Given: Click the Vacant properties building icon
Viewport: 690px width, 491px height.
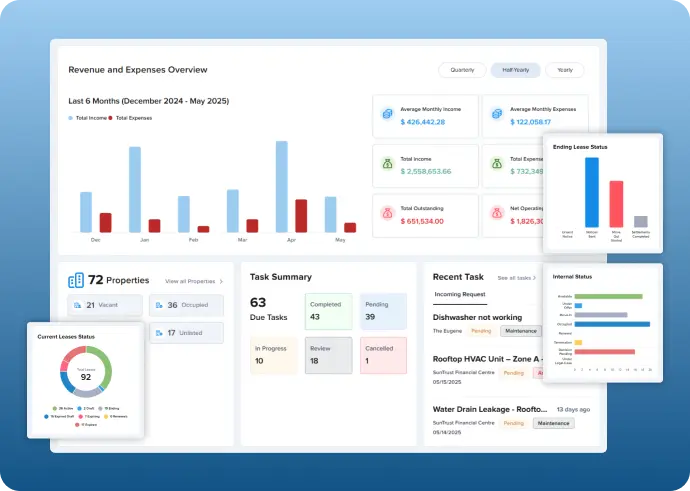Looking at the screenshot, I should click(77, 305).
